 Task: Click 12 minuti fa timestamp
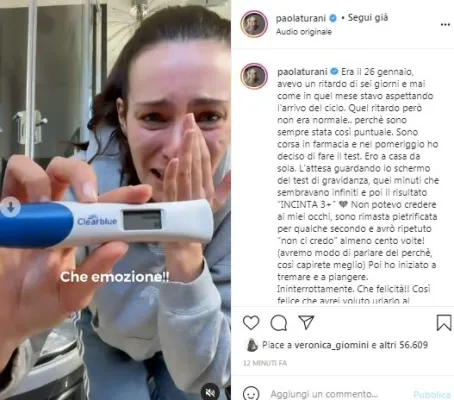pos(265,363)
